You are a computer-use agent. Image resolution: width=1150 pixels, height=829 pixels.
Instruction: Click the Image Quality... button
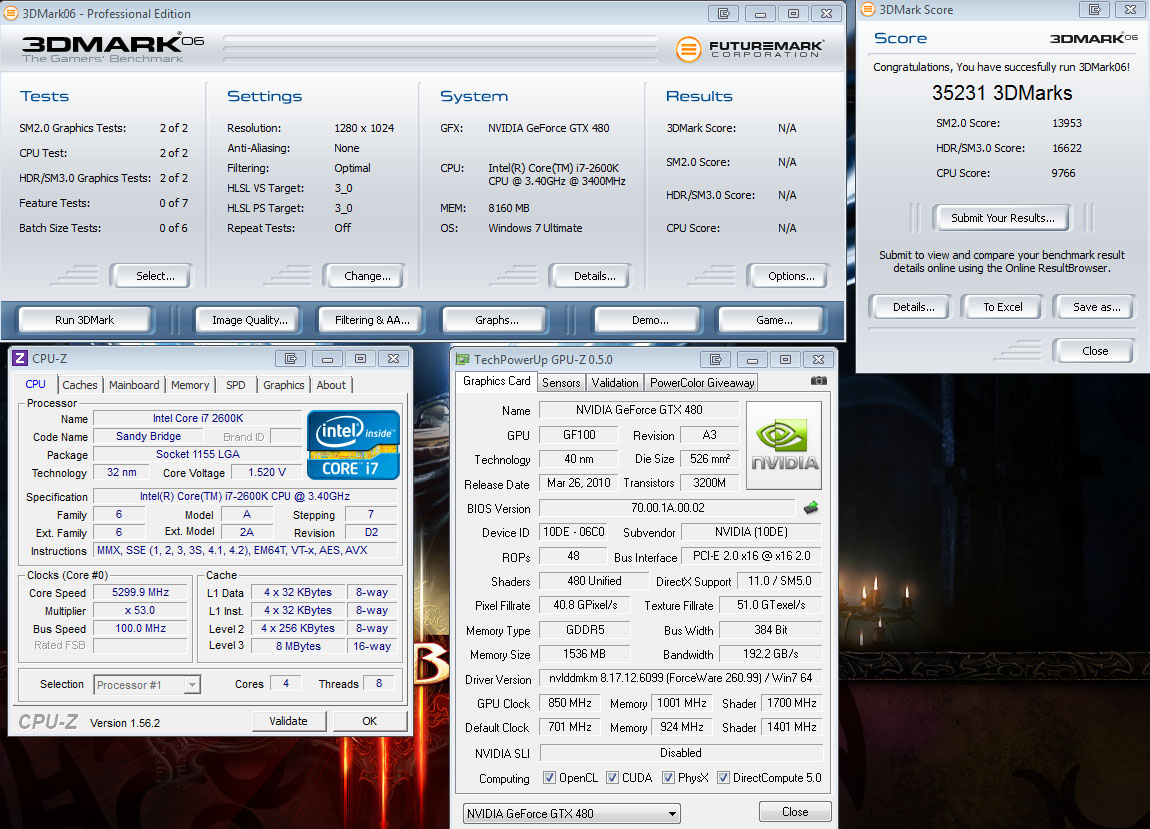coord(250,320)
